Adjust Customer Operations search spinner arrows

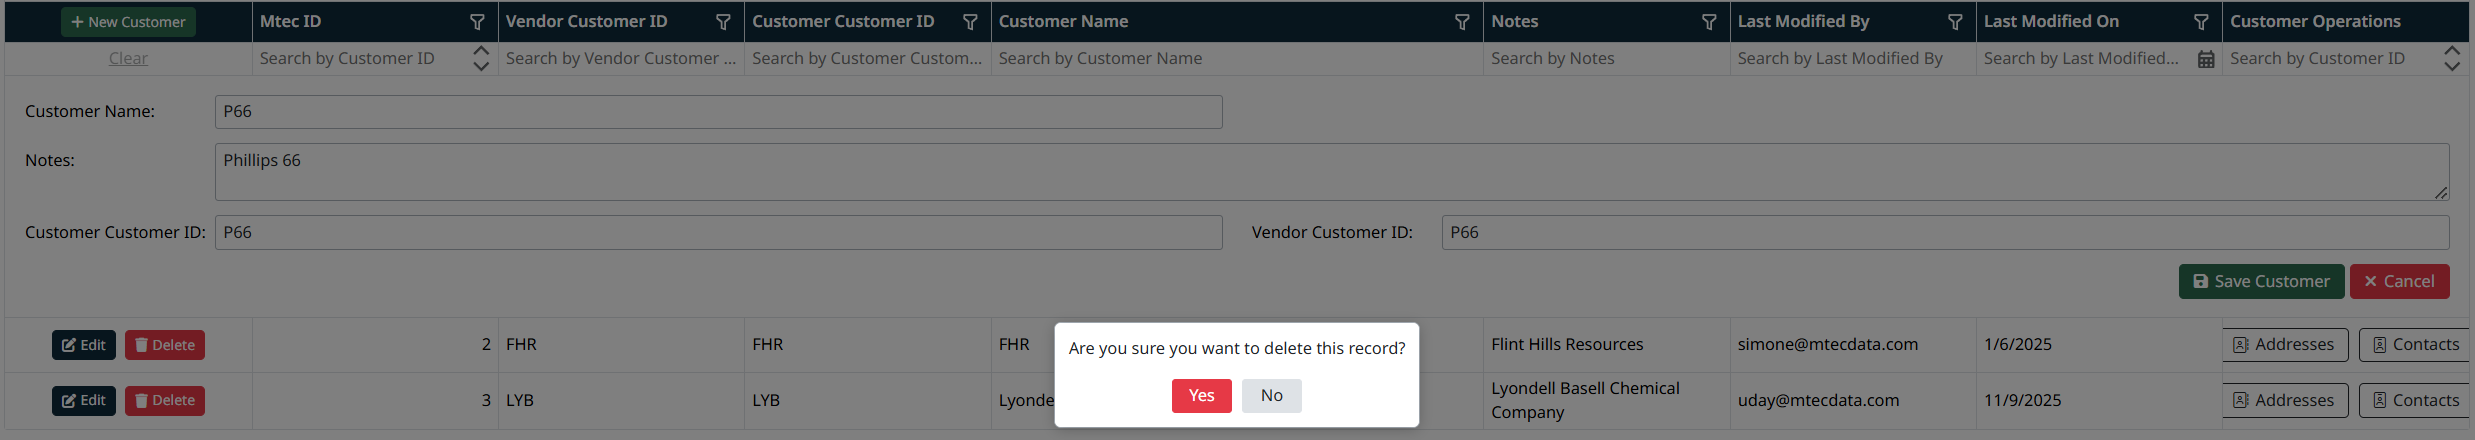pyautogui.click(x=2451, y=58)
